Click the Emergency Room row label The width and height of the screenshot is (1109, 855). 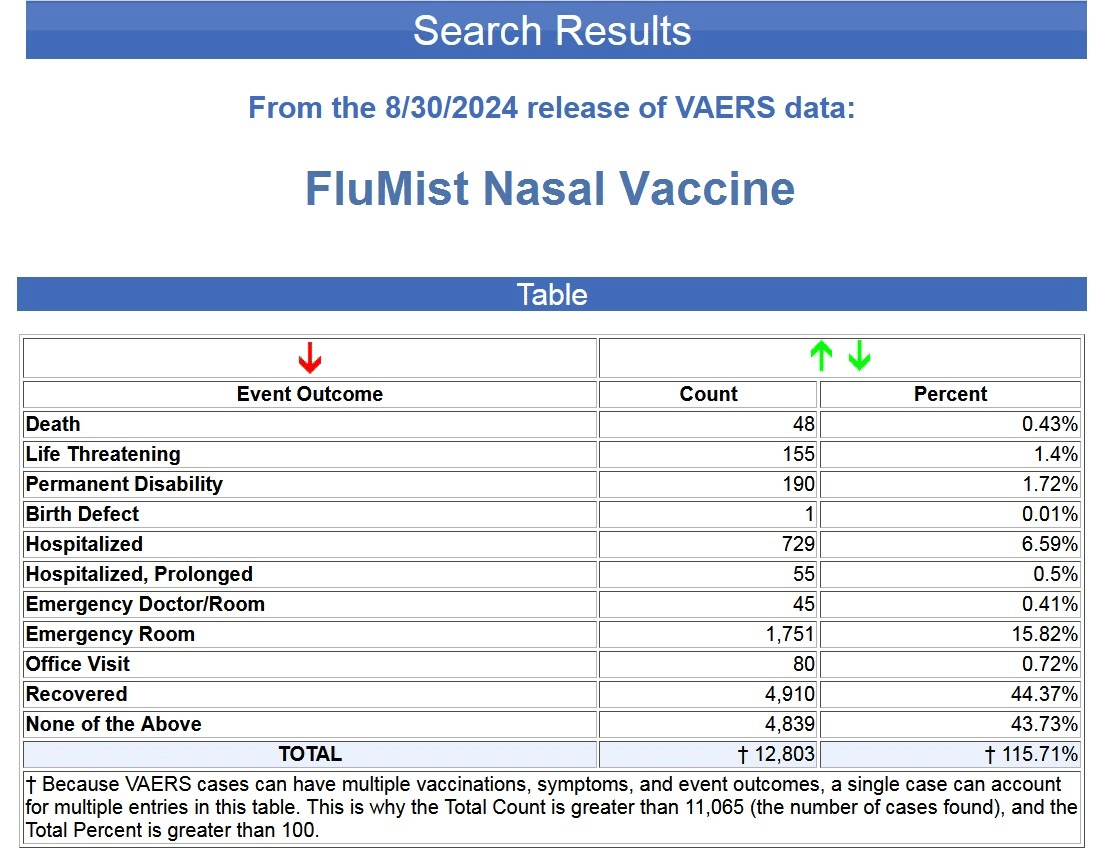coord(110,634)
